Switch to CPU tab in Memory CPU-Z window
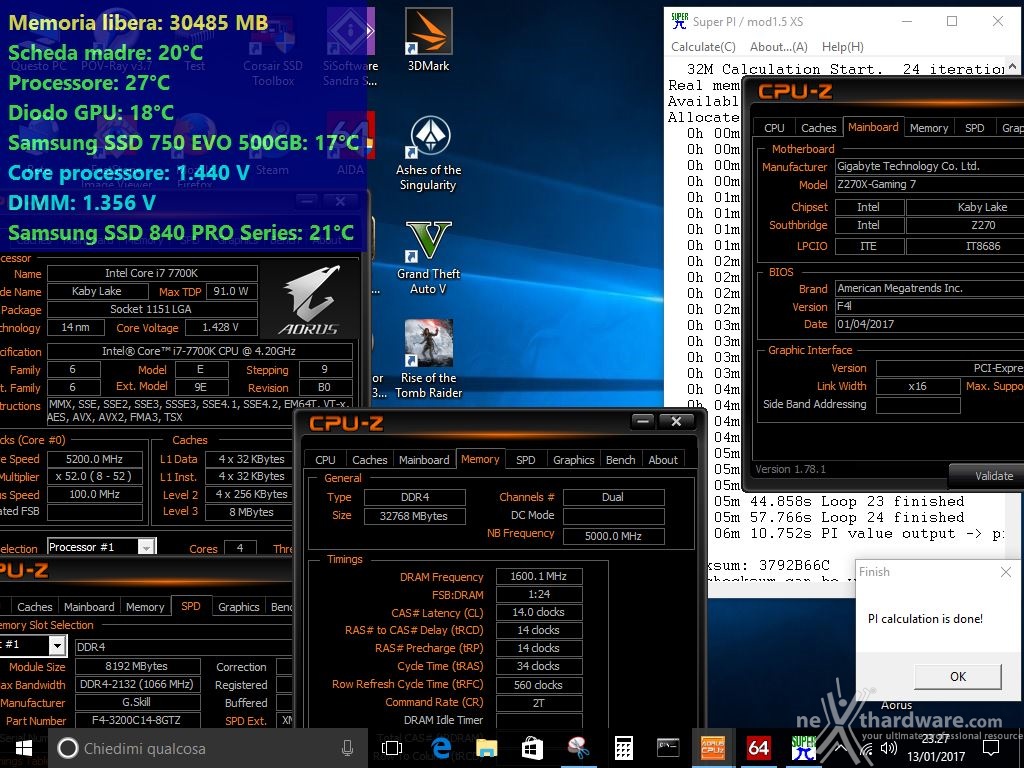 [325, 460]
